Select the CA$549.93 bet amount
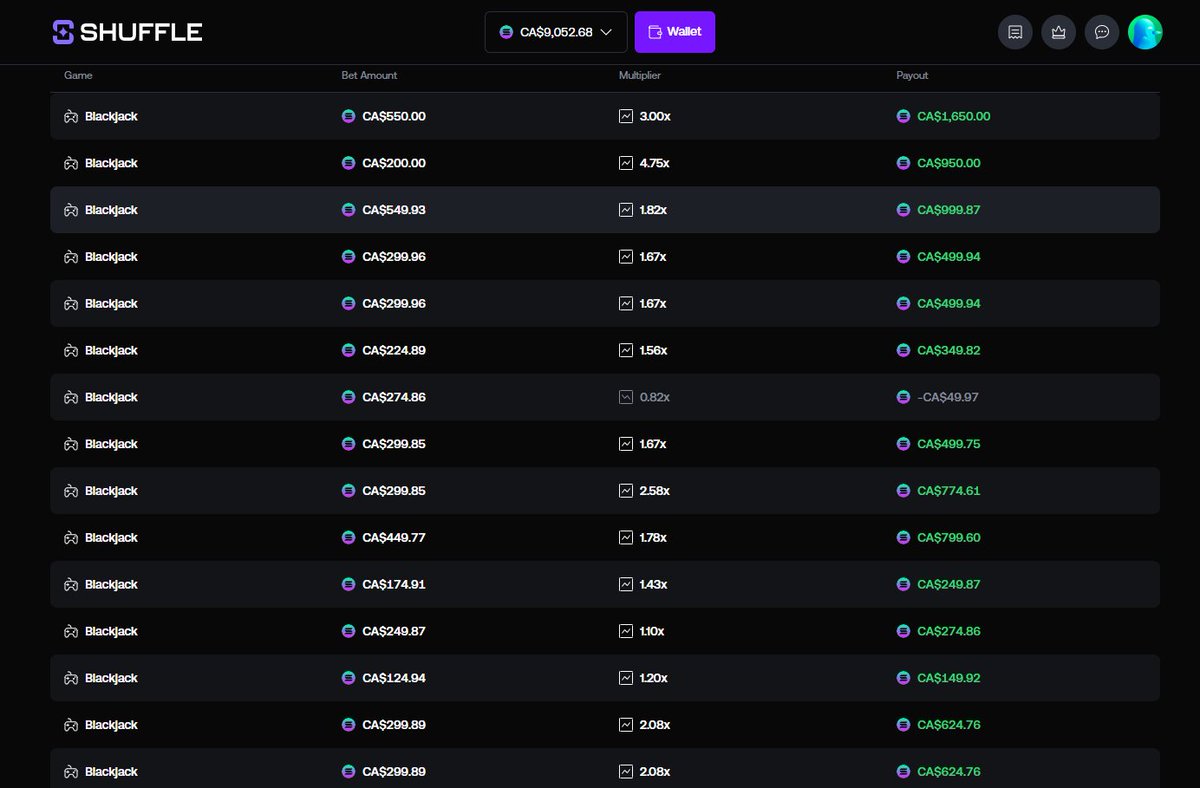The width and height of the screenshot is (1200, 788). pos(394,210)
